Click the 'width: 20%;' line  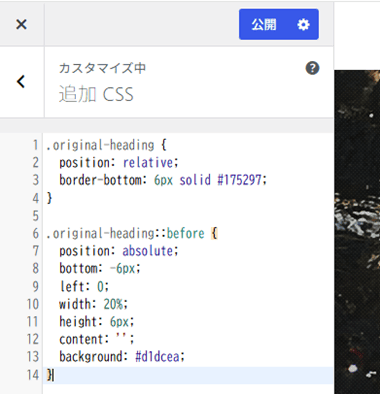coord(93,304)
